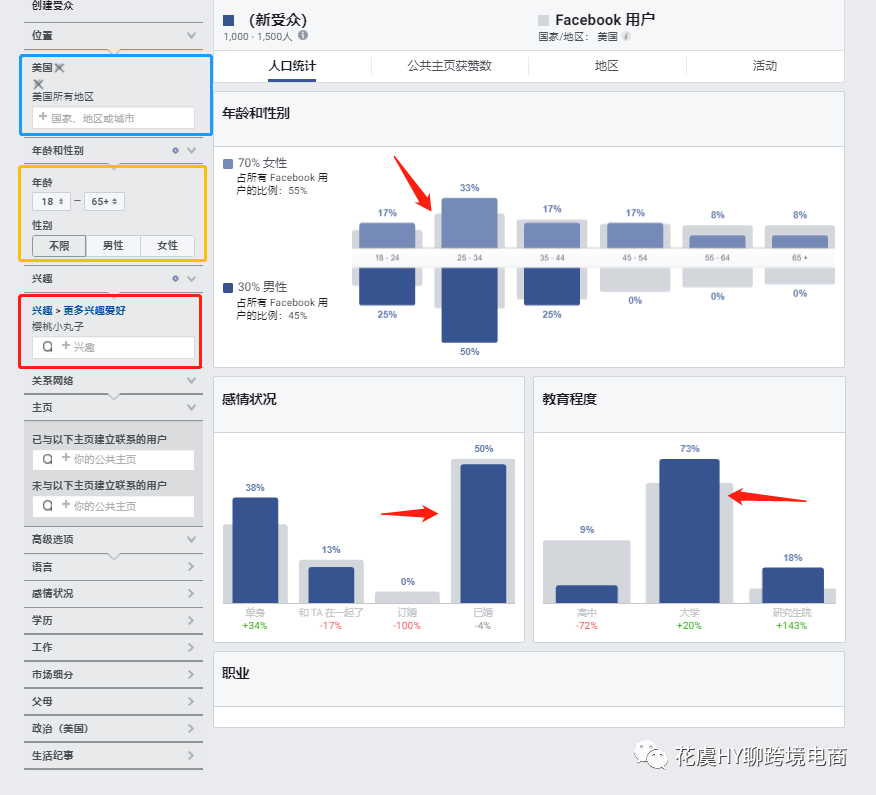Switch to 公共主页获赞数 tab
Screen dimensions: 876x795
pos(449,66)
